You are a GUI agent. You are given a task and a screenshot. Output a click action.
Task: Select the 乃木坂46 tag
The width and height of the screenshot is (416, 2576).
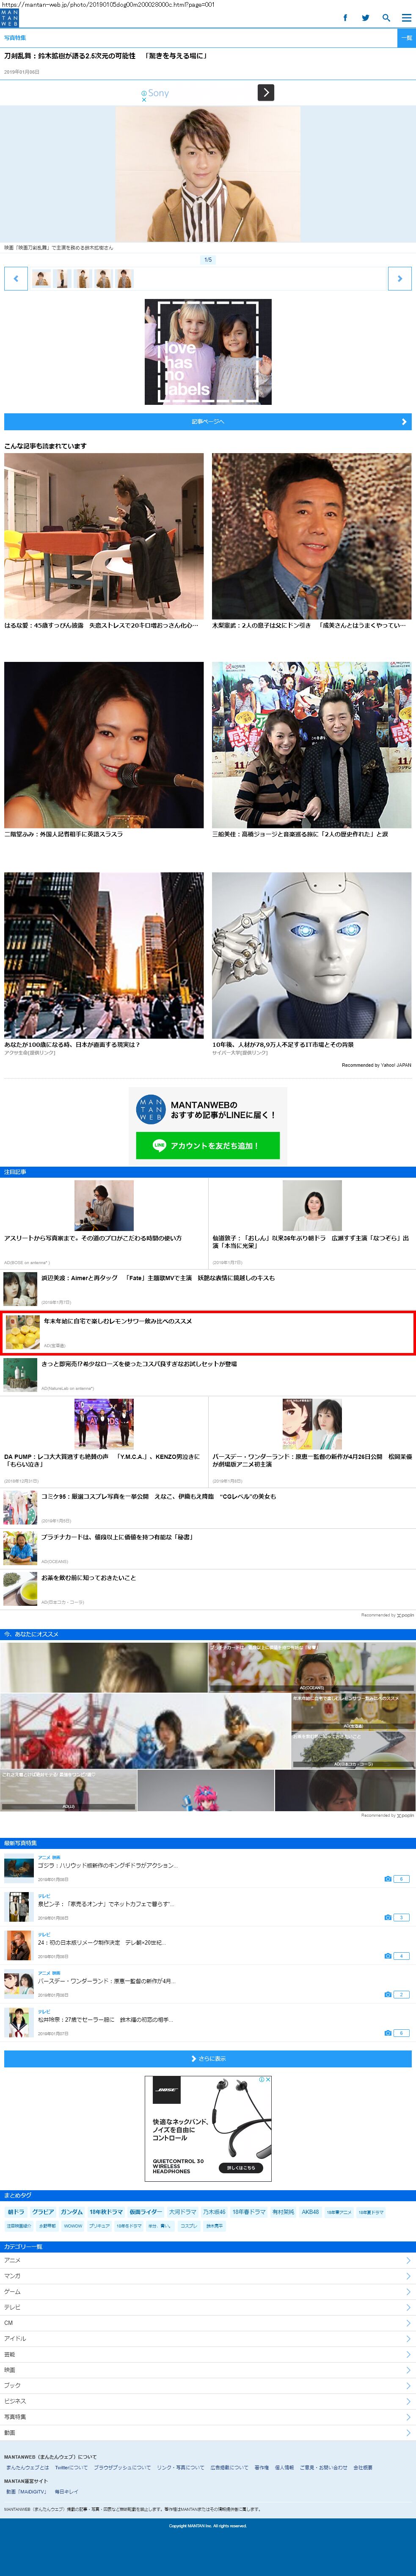click(x=214, y=2212)
